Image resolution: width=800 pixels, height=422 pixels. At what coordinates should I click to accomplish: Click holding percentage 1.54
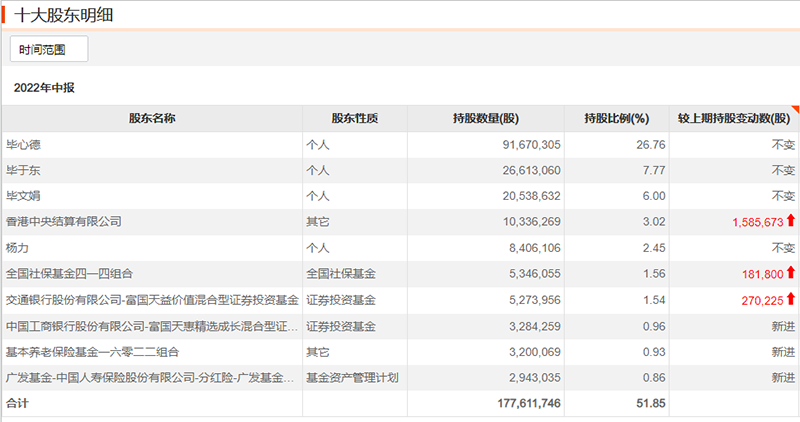pyautogui.click(x=654, y=300)
